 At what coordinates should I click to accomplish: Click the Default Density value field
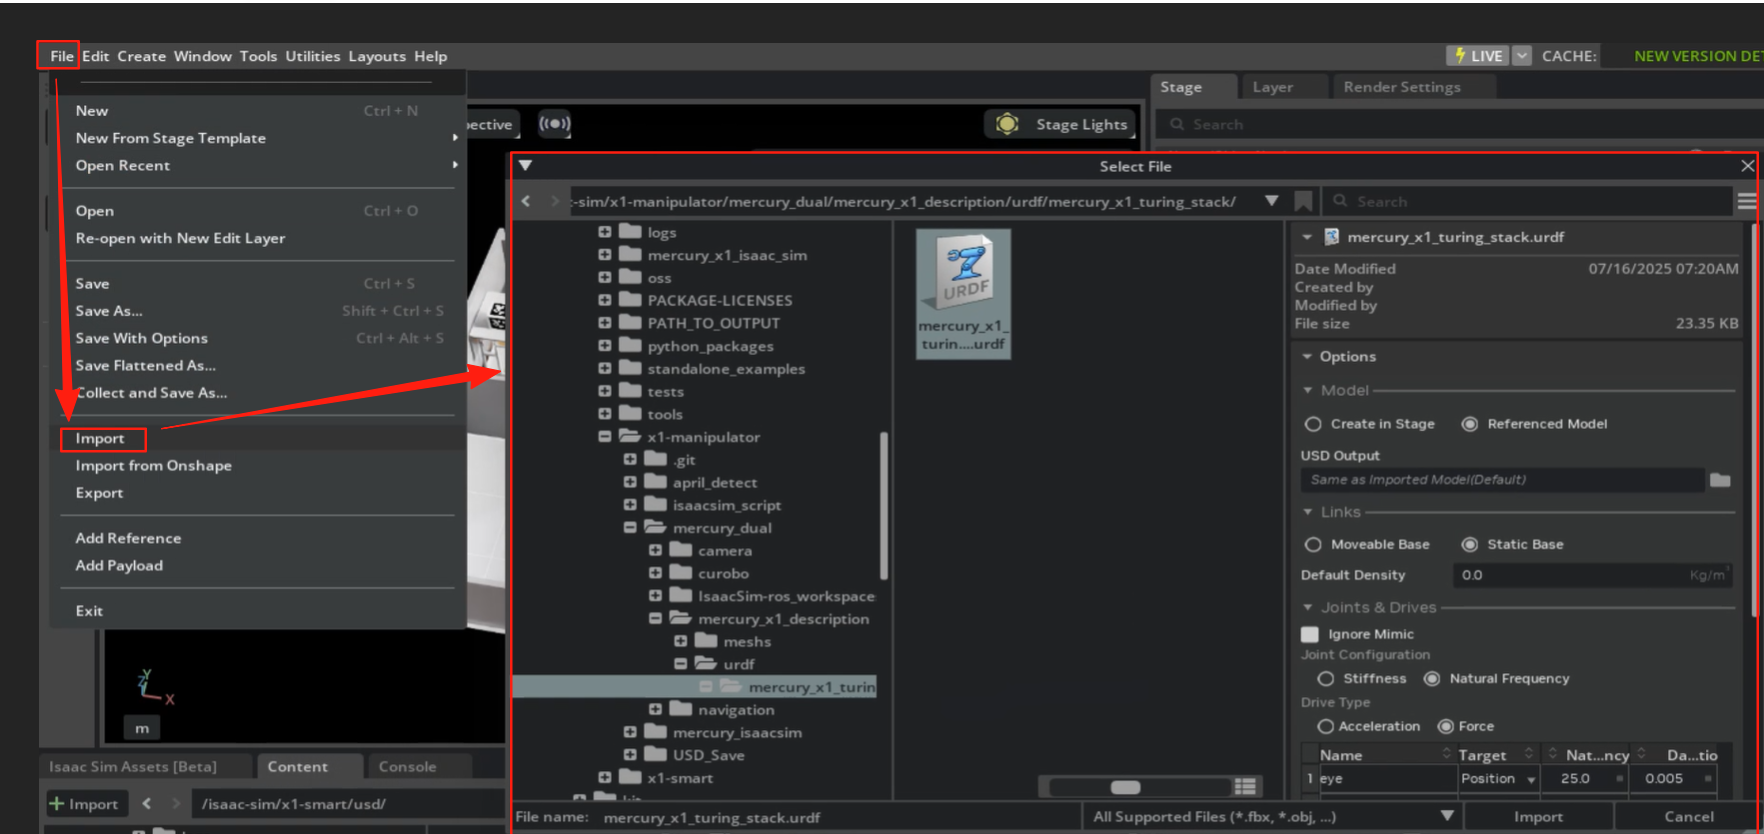coord(1593,575)
